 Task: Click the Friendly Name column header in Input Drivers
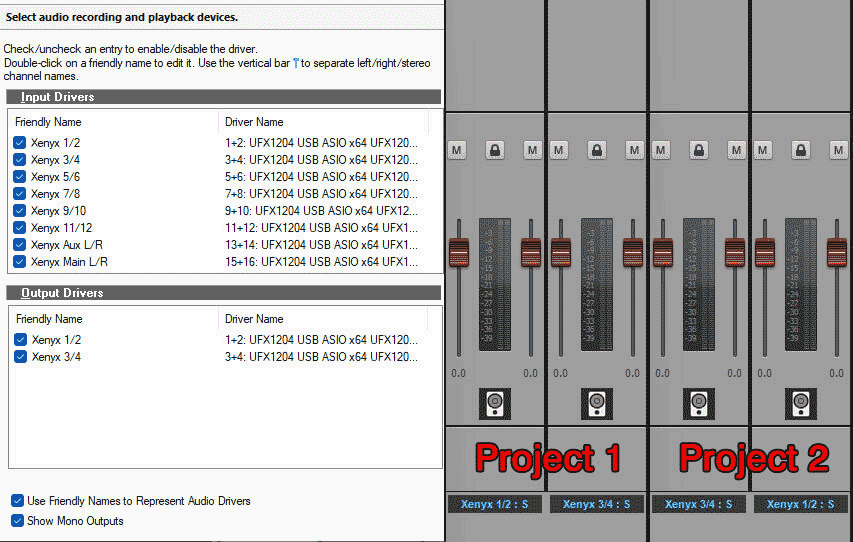point(48,122)
